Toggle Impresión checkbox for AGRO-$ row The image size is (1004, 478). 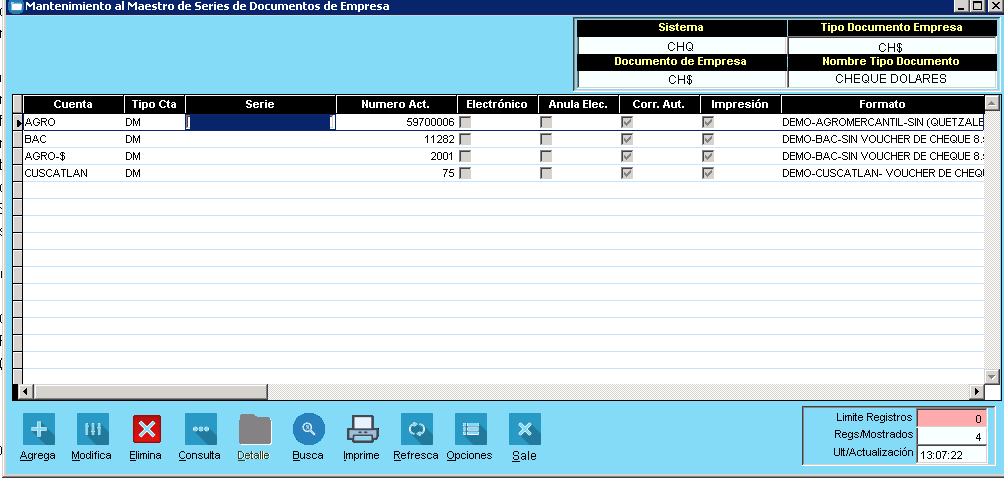coord(708,156)
